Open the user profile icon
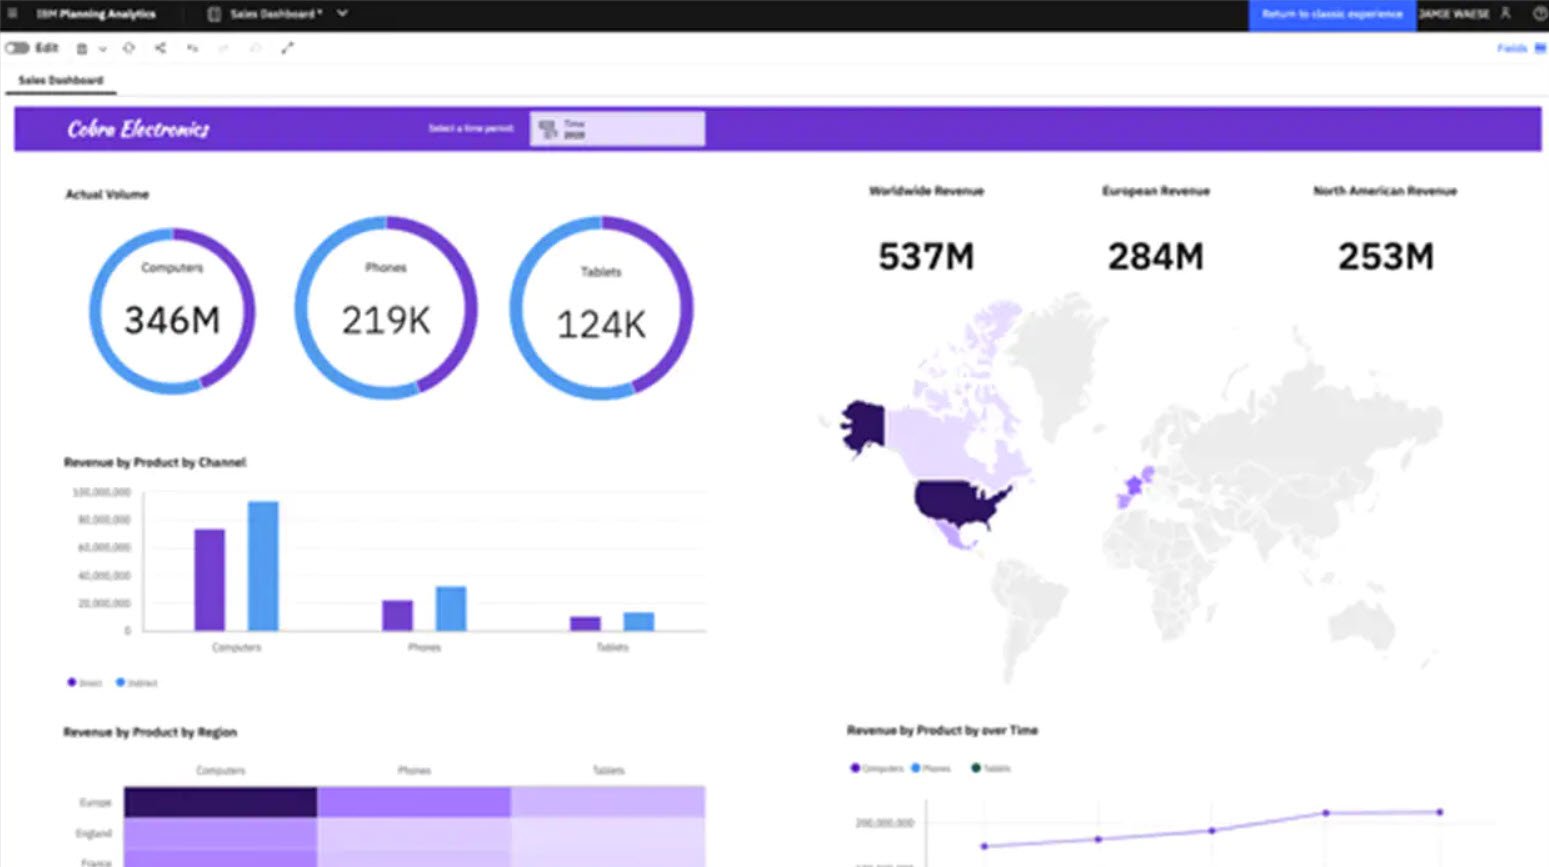This screenshot has height=867, width=1549. tap(1505, 14)
